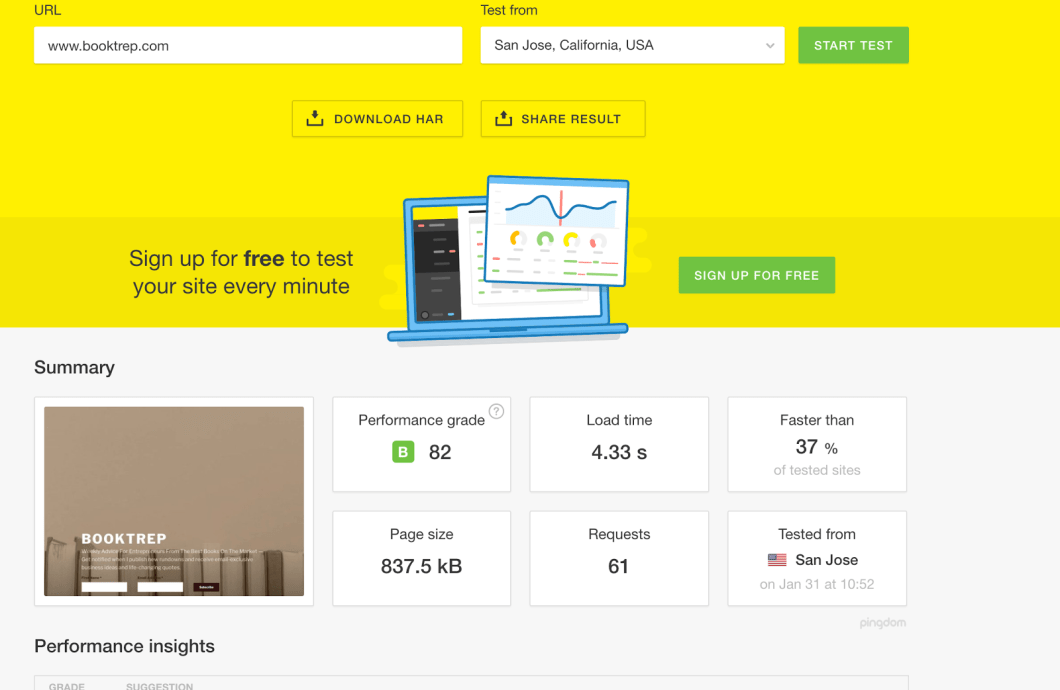Click the SUGGESTION column header
This screenshot has width=1060, height=690.
[x=160, y=685]
